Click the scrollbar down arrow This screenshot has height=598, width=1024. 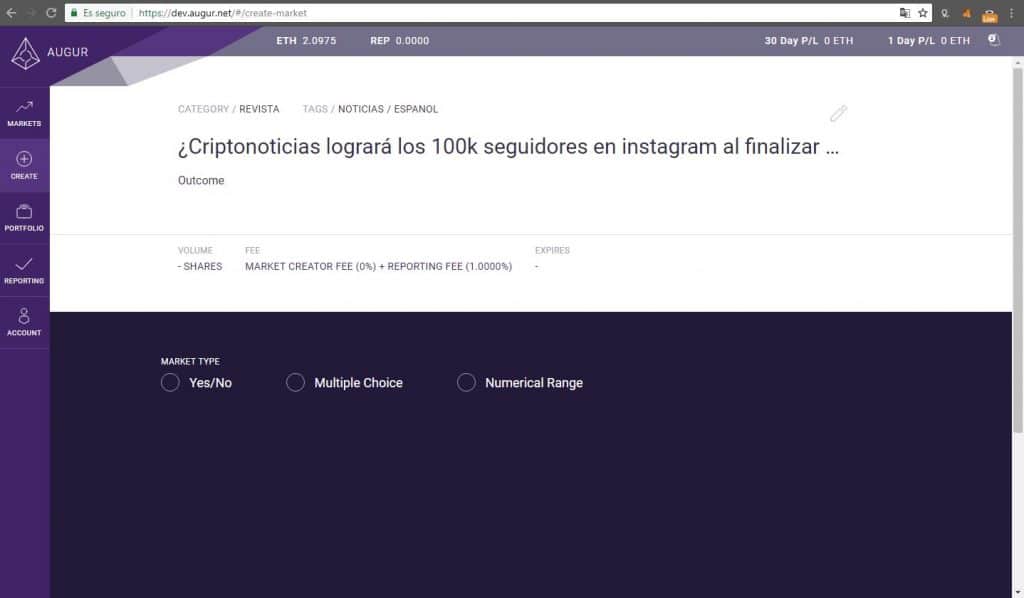pos(1017,592)
